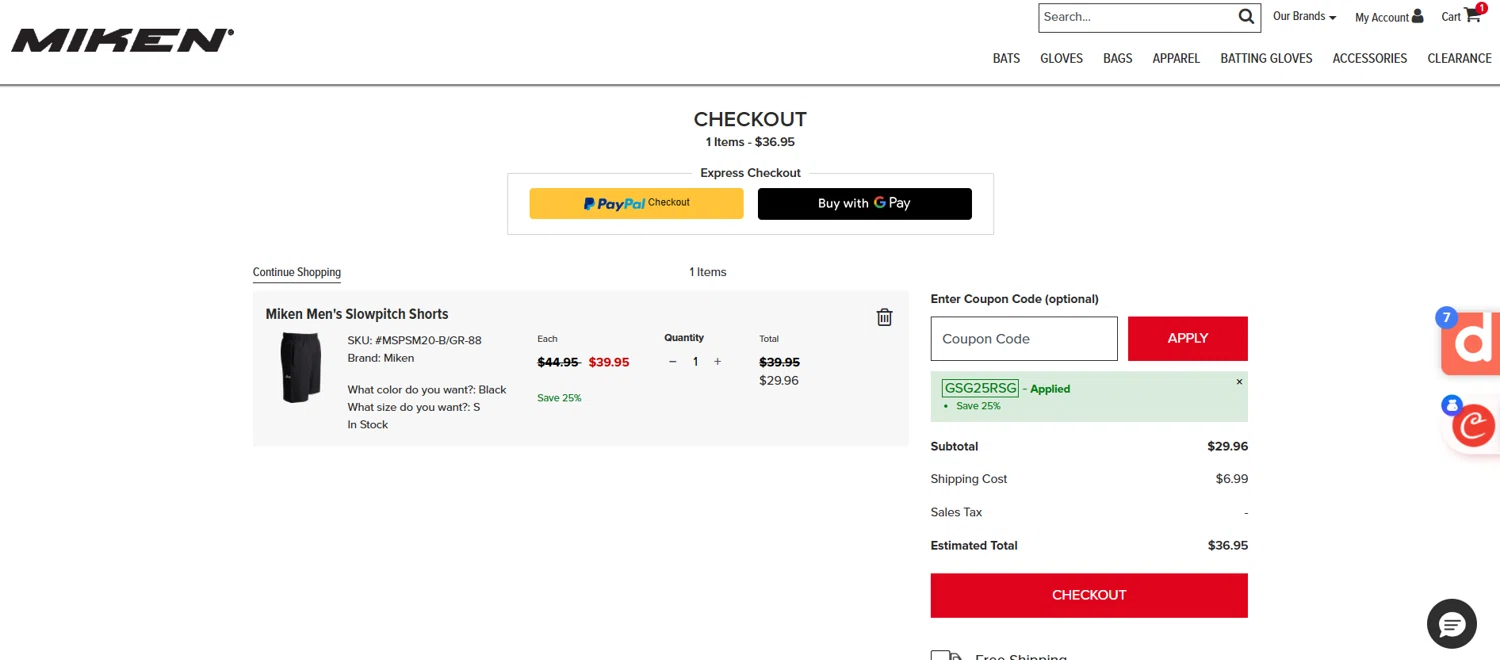Click the discounted item total $29.96
The width and height of the screenshot is (1500, 660).
[779, 380]
